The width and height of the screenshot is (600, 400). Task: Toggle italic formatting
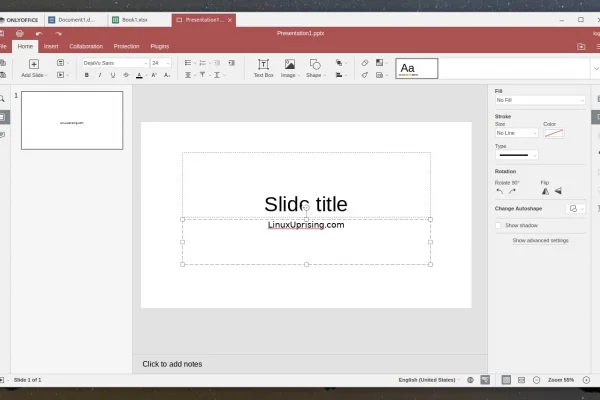100,75
